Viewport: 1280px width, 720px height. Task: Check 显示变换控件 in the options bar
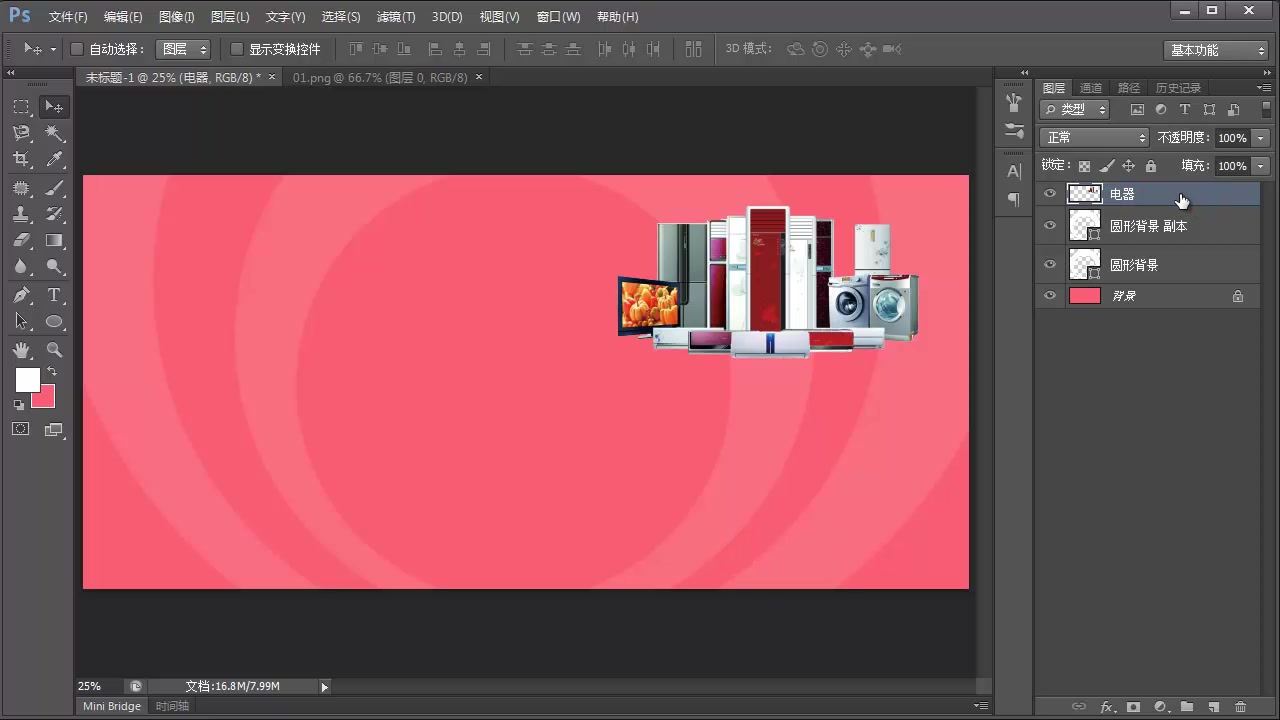pos(236,48)
